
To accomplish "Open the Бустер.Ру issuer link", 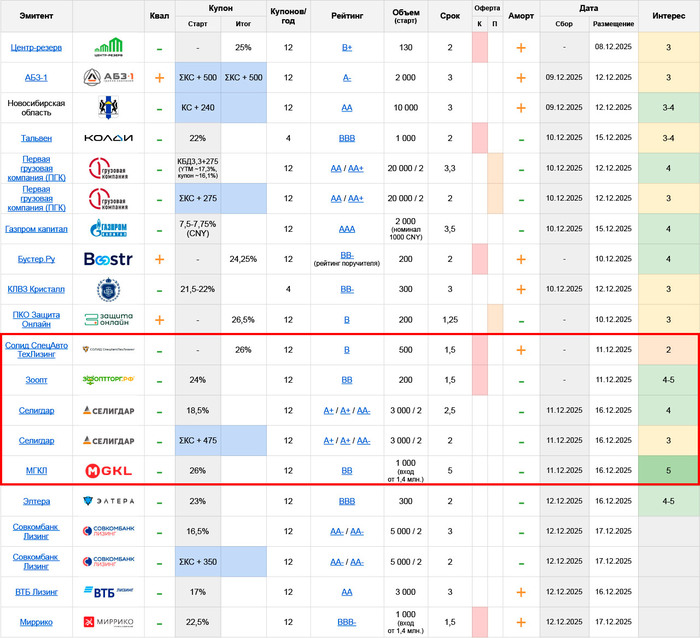I will [x=37, y=259].
